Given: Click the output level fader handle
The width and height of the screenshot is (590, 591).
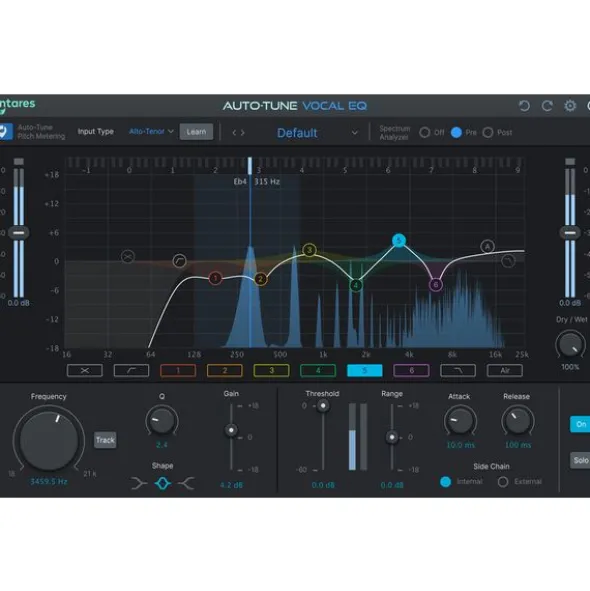Looking at the screenshot, I should pos(570,233).
